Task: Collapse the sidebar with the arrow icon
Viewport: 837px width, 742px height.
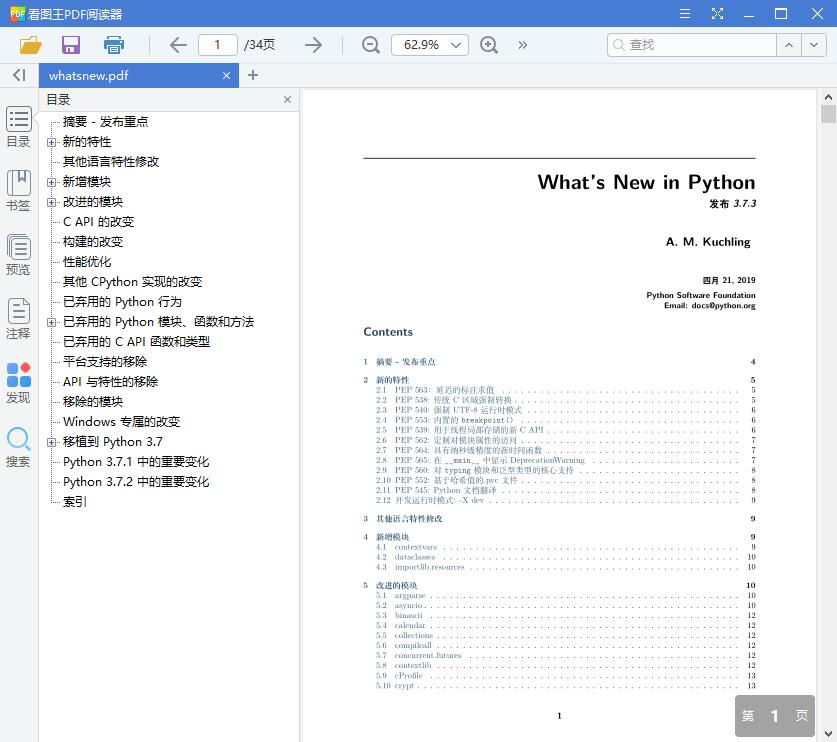Action: [19, 75]
